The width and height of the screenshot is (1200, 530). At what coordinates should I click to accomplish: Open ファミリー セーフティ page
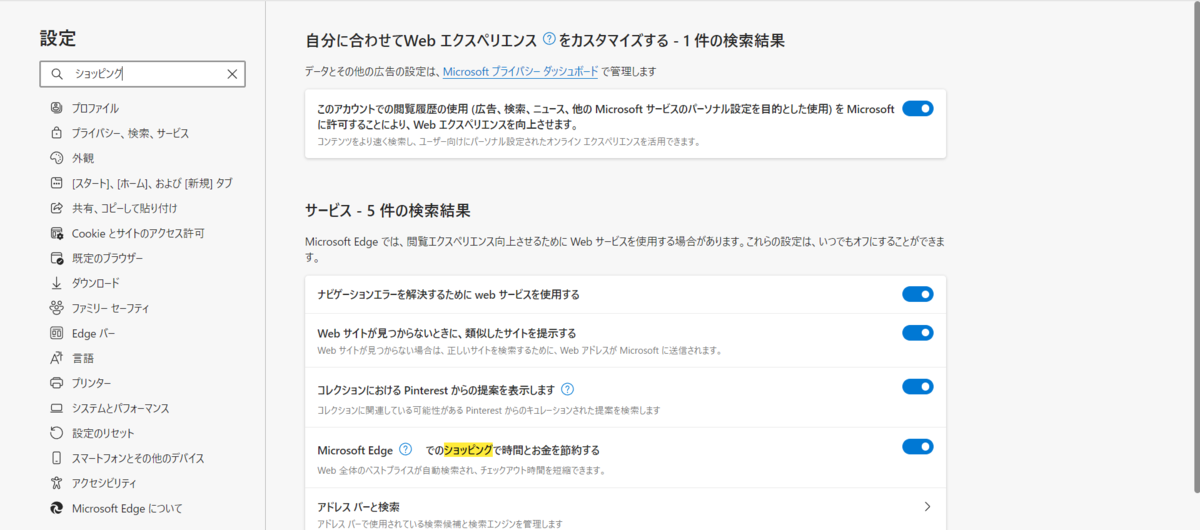coord(110,308)
